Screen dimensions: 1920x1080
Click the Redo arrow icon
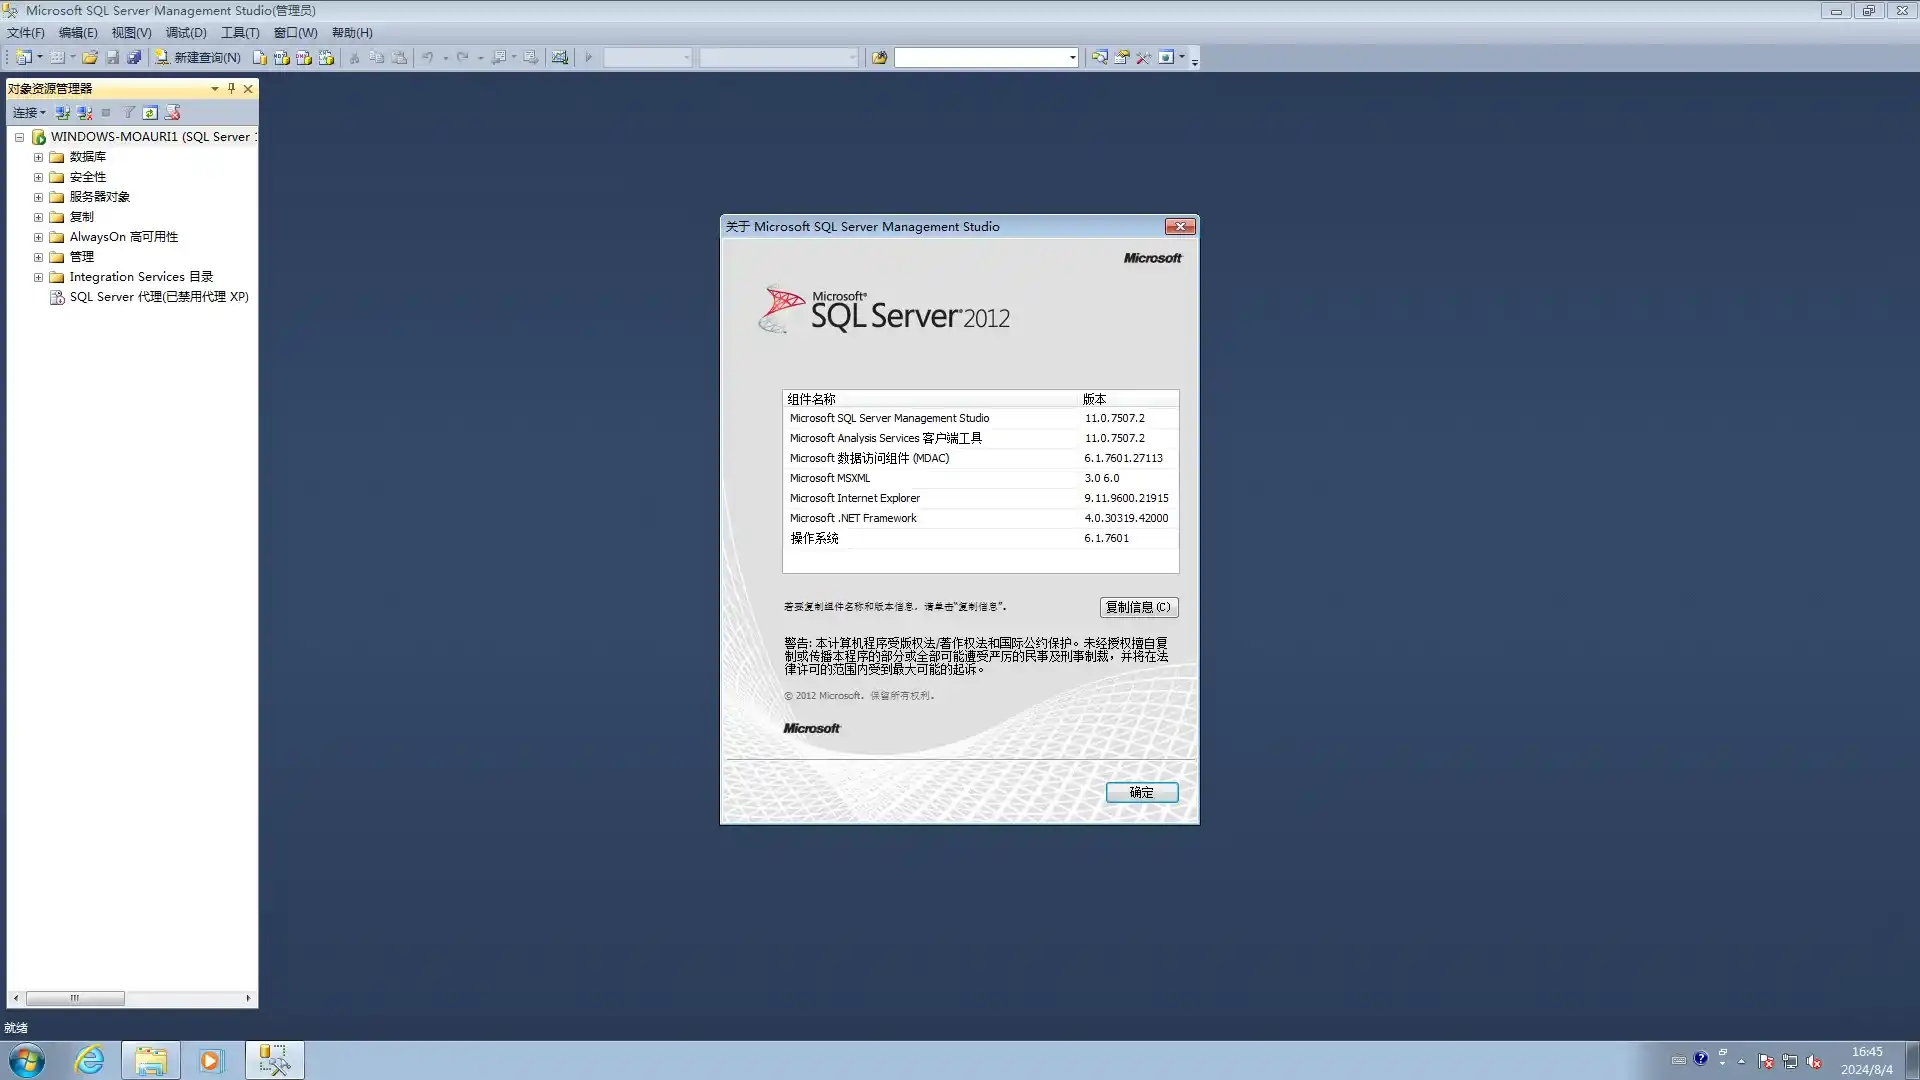point(463,58)
